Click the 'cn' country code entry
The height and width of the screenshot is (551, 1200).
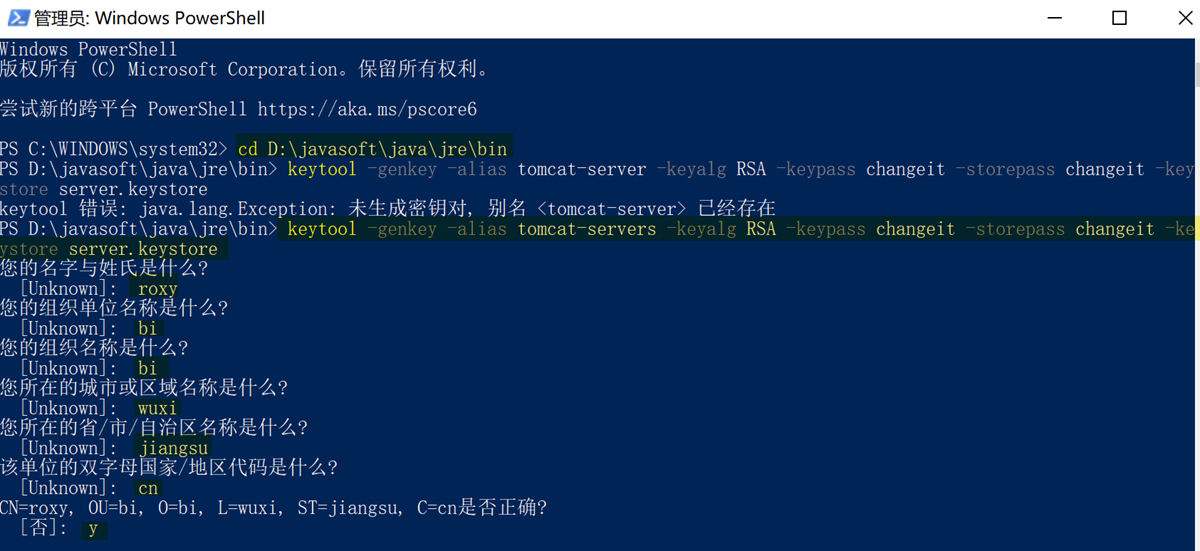[148, 488]
